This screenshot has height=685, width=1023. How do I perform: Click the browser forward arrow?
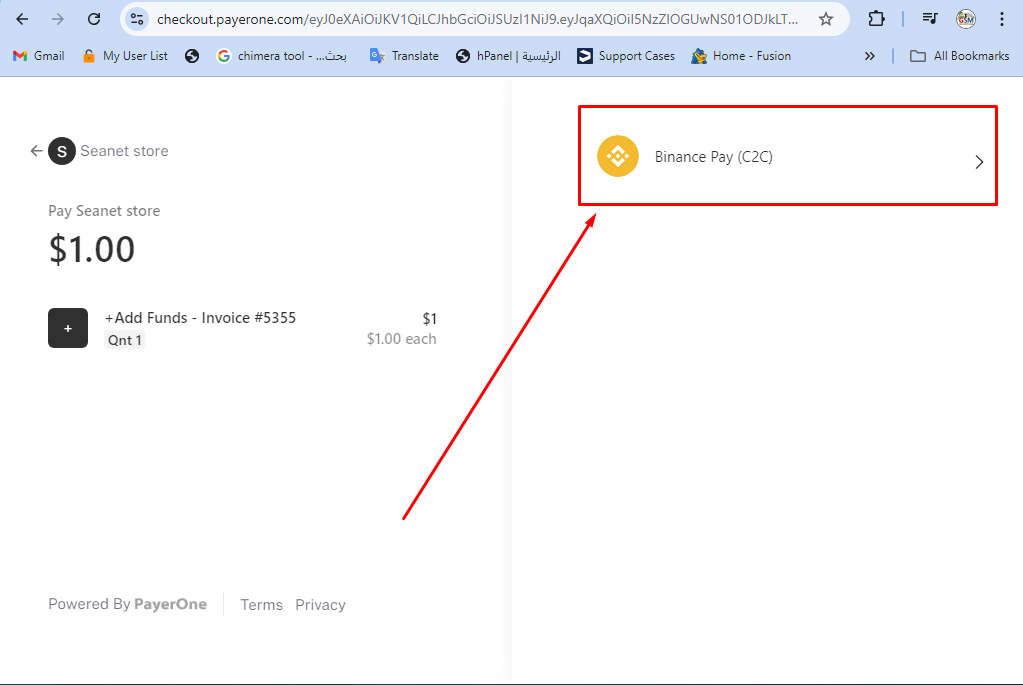[58, 20]
